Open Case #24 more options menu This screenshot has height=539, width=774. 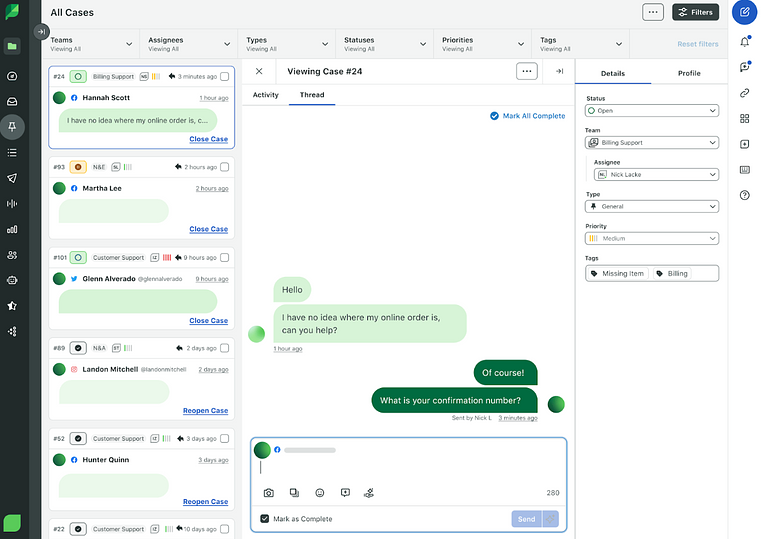click(527, 71)
